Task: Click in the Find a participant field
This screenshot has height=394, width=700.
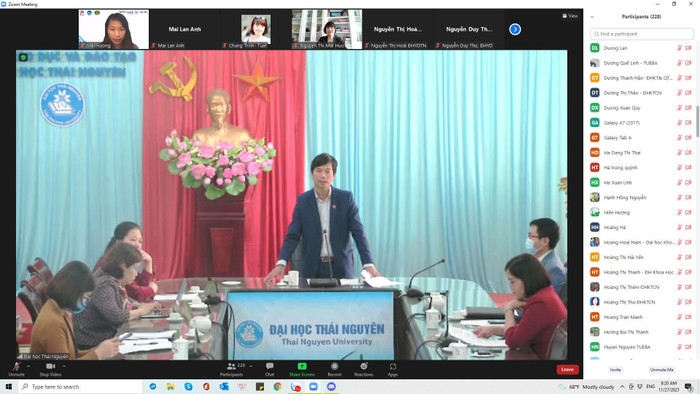Action: click(642, 34)
